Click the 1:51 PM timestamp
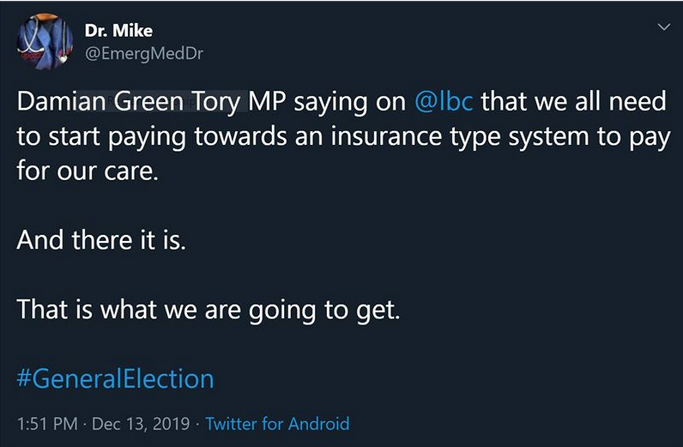 click(x=48, y=423)
